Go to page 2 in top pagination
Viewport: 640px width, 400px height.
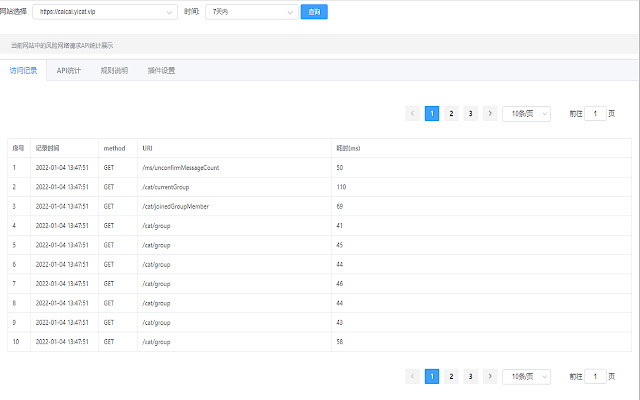click(x=451, y=113)
